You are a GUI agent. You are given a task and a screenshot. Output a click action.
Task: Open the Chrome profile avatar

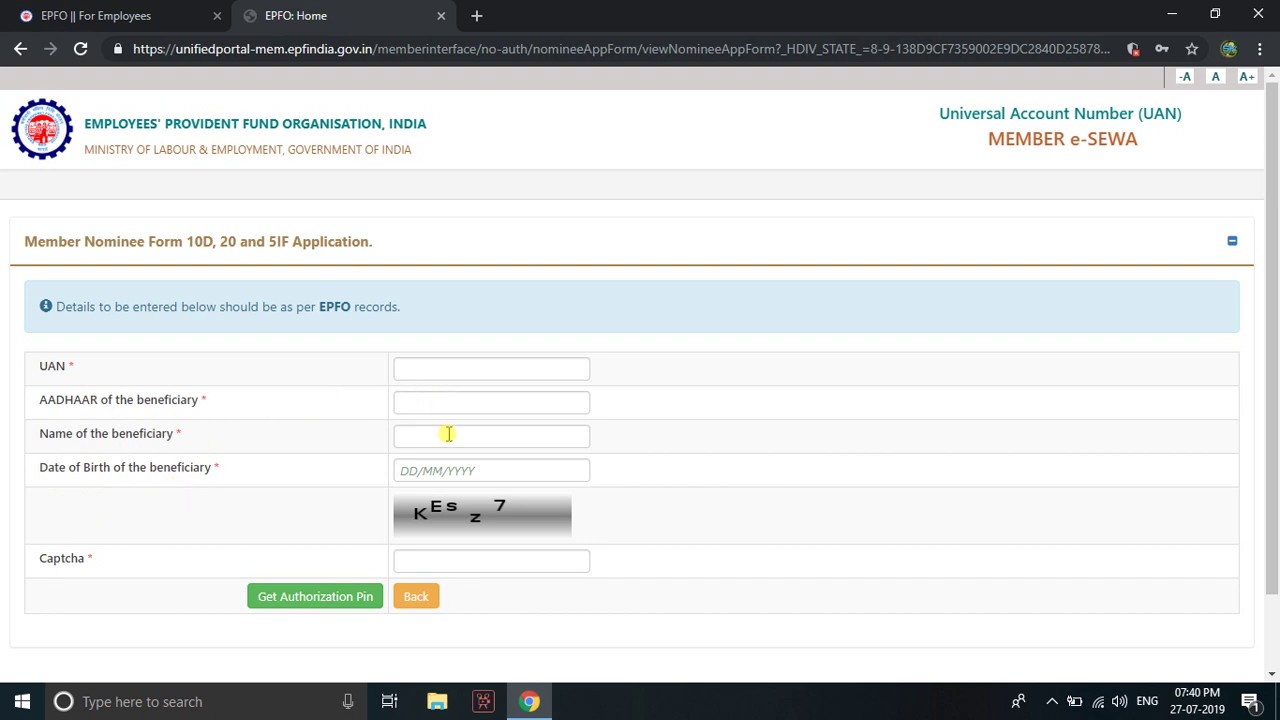(1229, 49)
